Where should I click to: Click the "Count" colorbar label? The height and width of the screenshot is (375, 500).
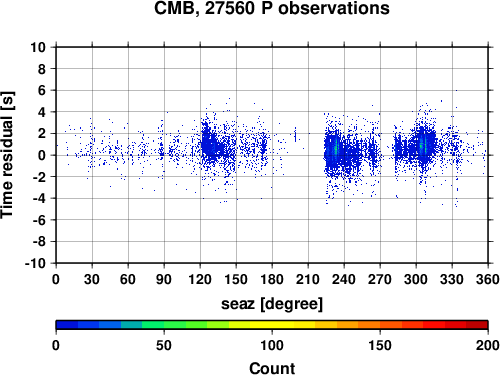click(272, 368)
